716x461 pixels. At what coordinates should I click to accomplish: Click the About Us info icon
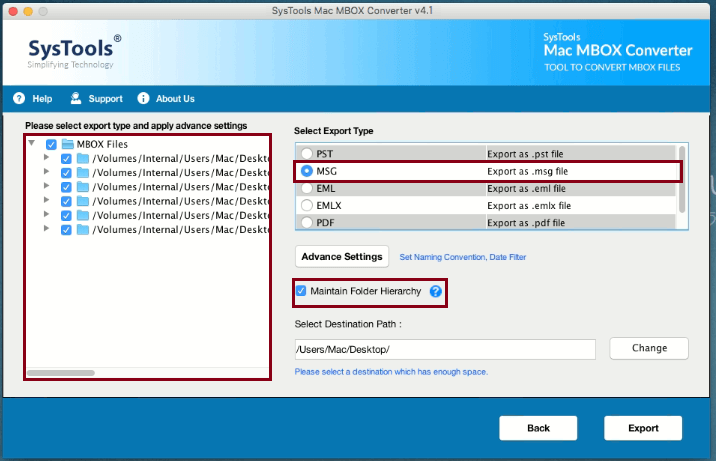(143, 99)
